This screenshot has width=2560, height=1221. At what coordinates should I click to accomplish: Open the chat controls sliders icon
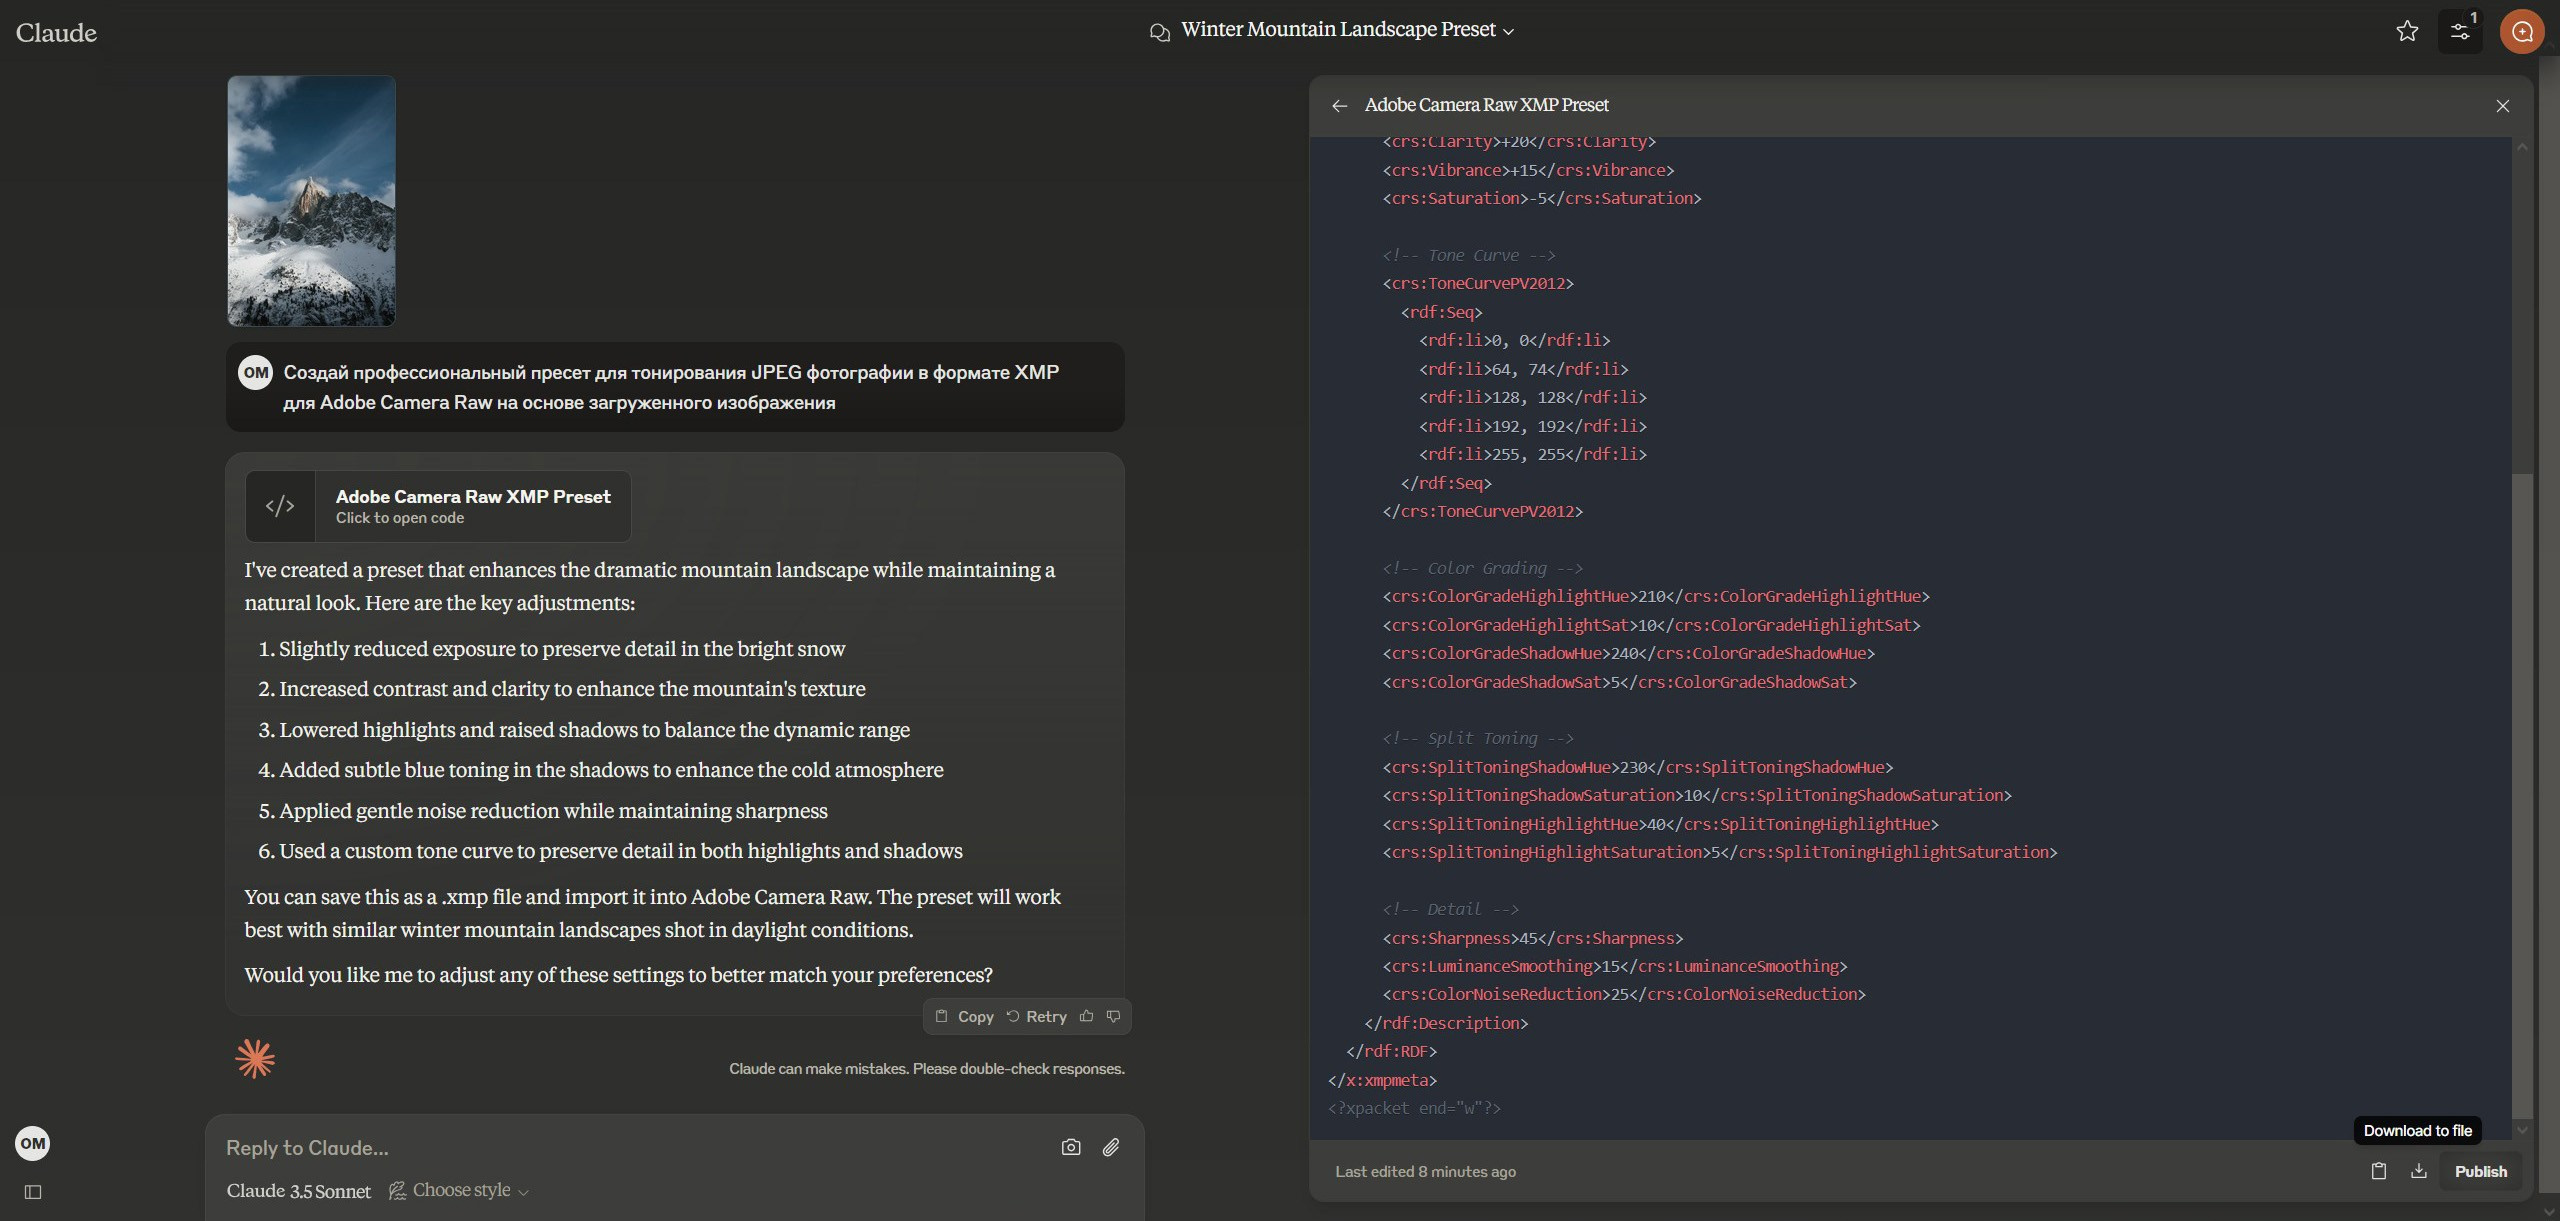point(2460,32)
